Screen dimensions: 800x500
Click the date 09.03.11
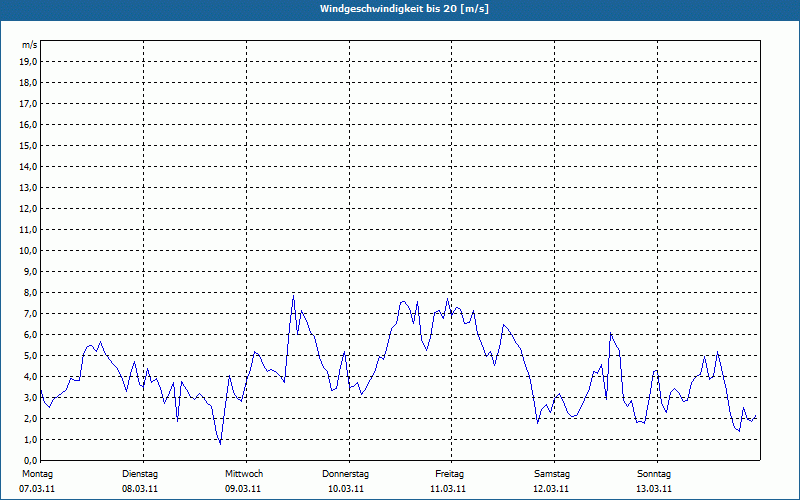click(243, 489)
